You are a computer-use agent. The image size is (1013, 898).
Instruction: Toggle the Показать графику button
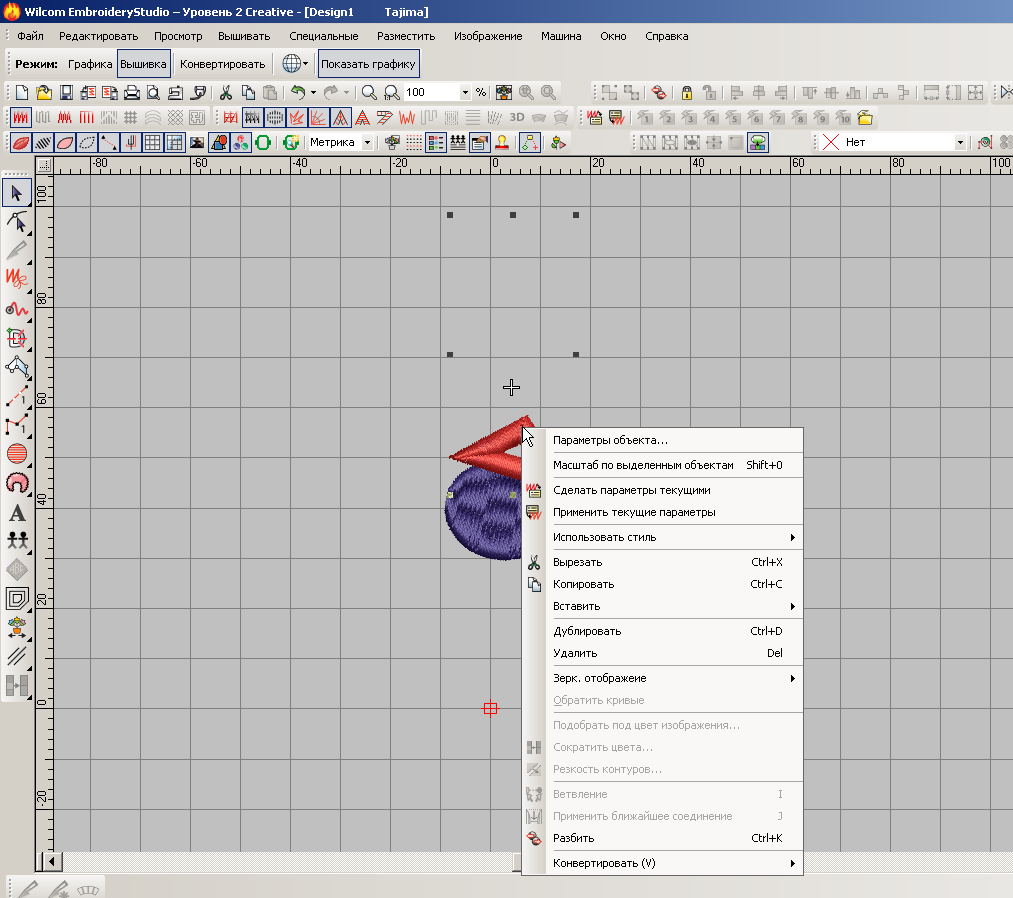click(368, 64)
